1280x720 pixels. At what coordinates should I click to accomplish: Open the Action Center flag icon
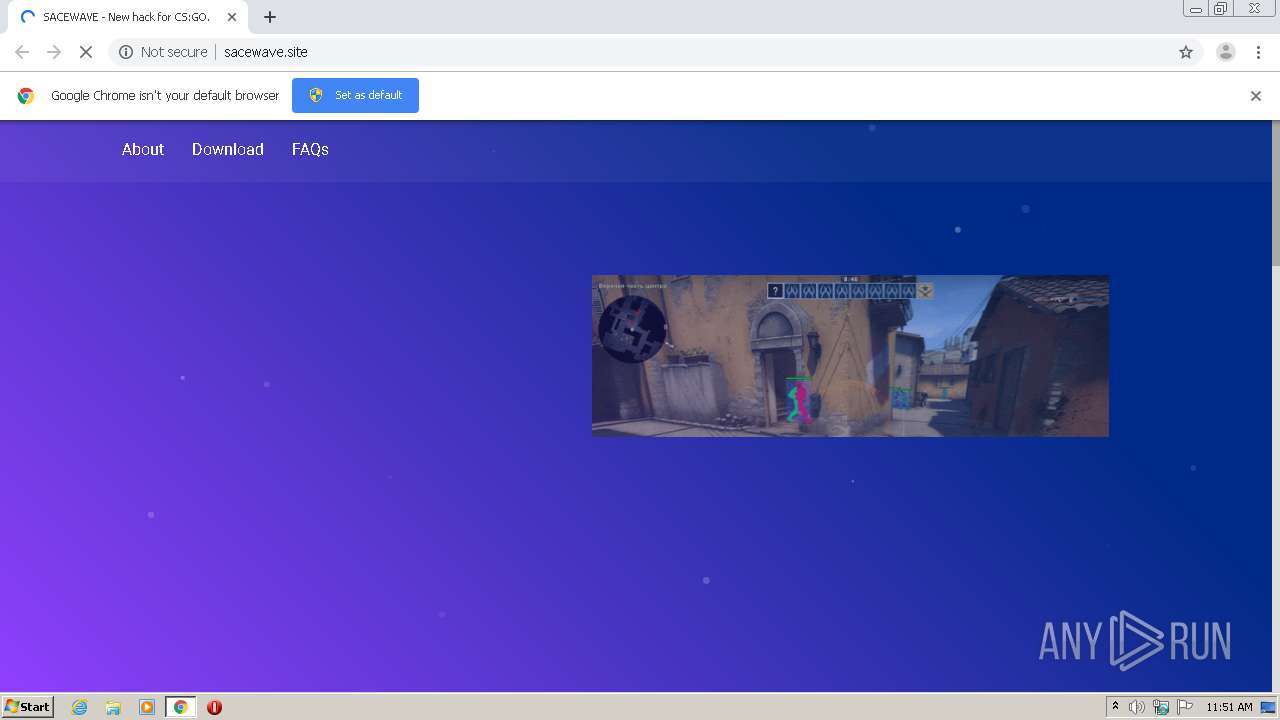pos(1185,707)
